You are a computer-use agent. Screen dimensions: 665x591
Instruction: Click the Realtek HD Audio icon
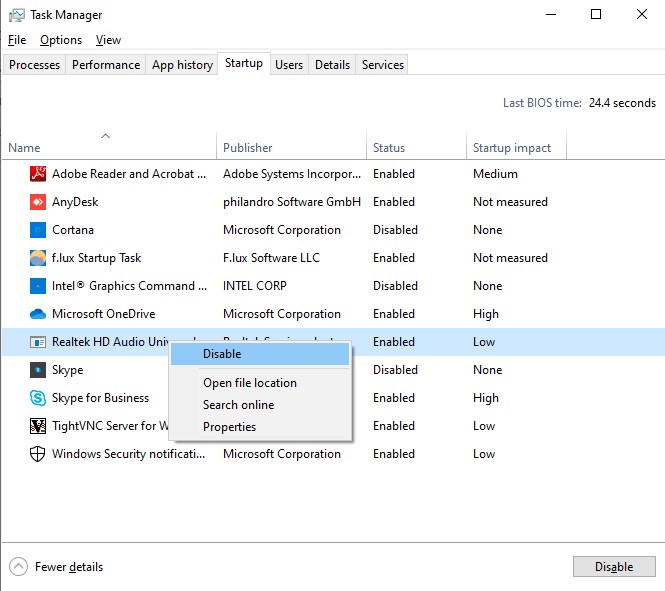pyautogui.click(x=38, y=342)
